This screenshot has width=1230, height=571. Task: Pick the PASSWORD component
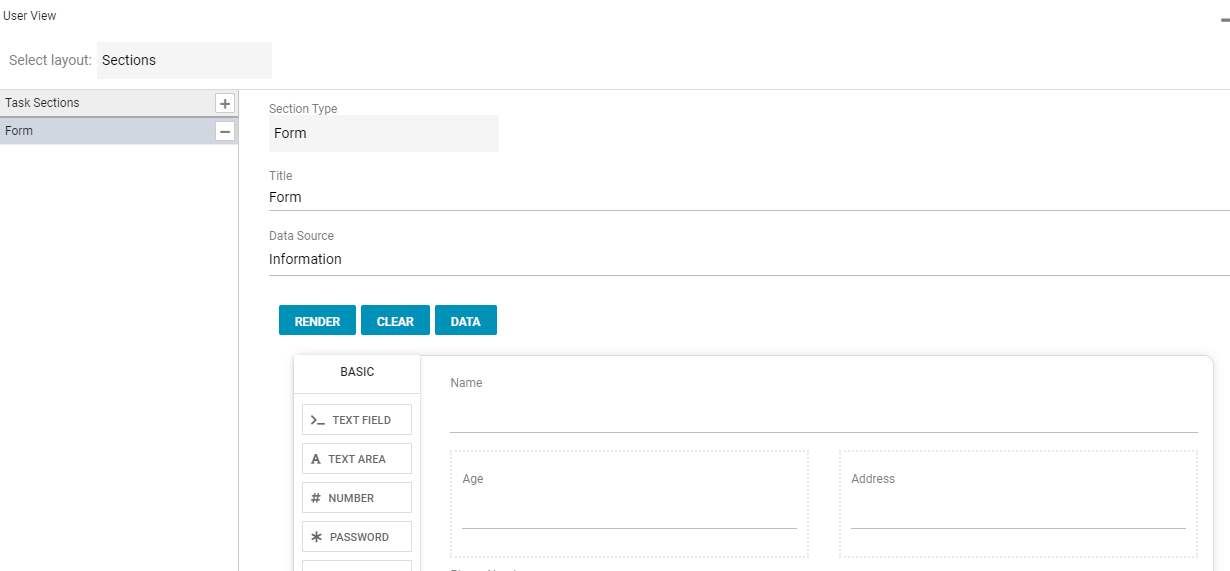tap(357, 537)
